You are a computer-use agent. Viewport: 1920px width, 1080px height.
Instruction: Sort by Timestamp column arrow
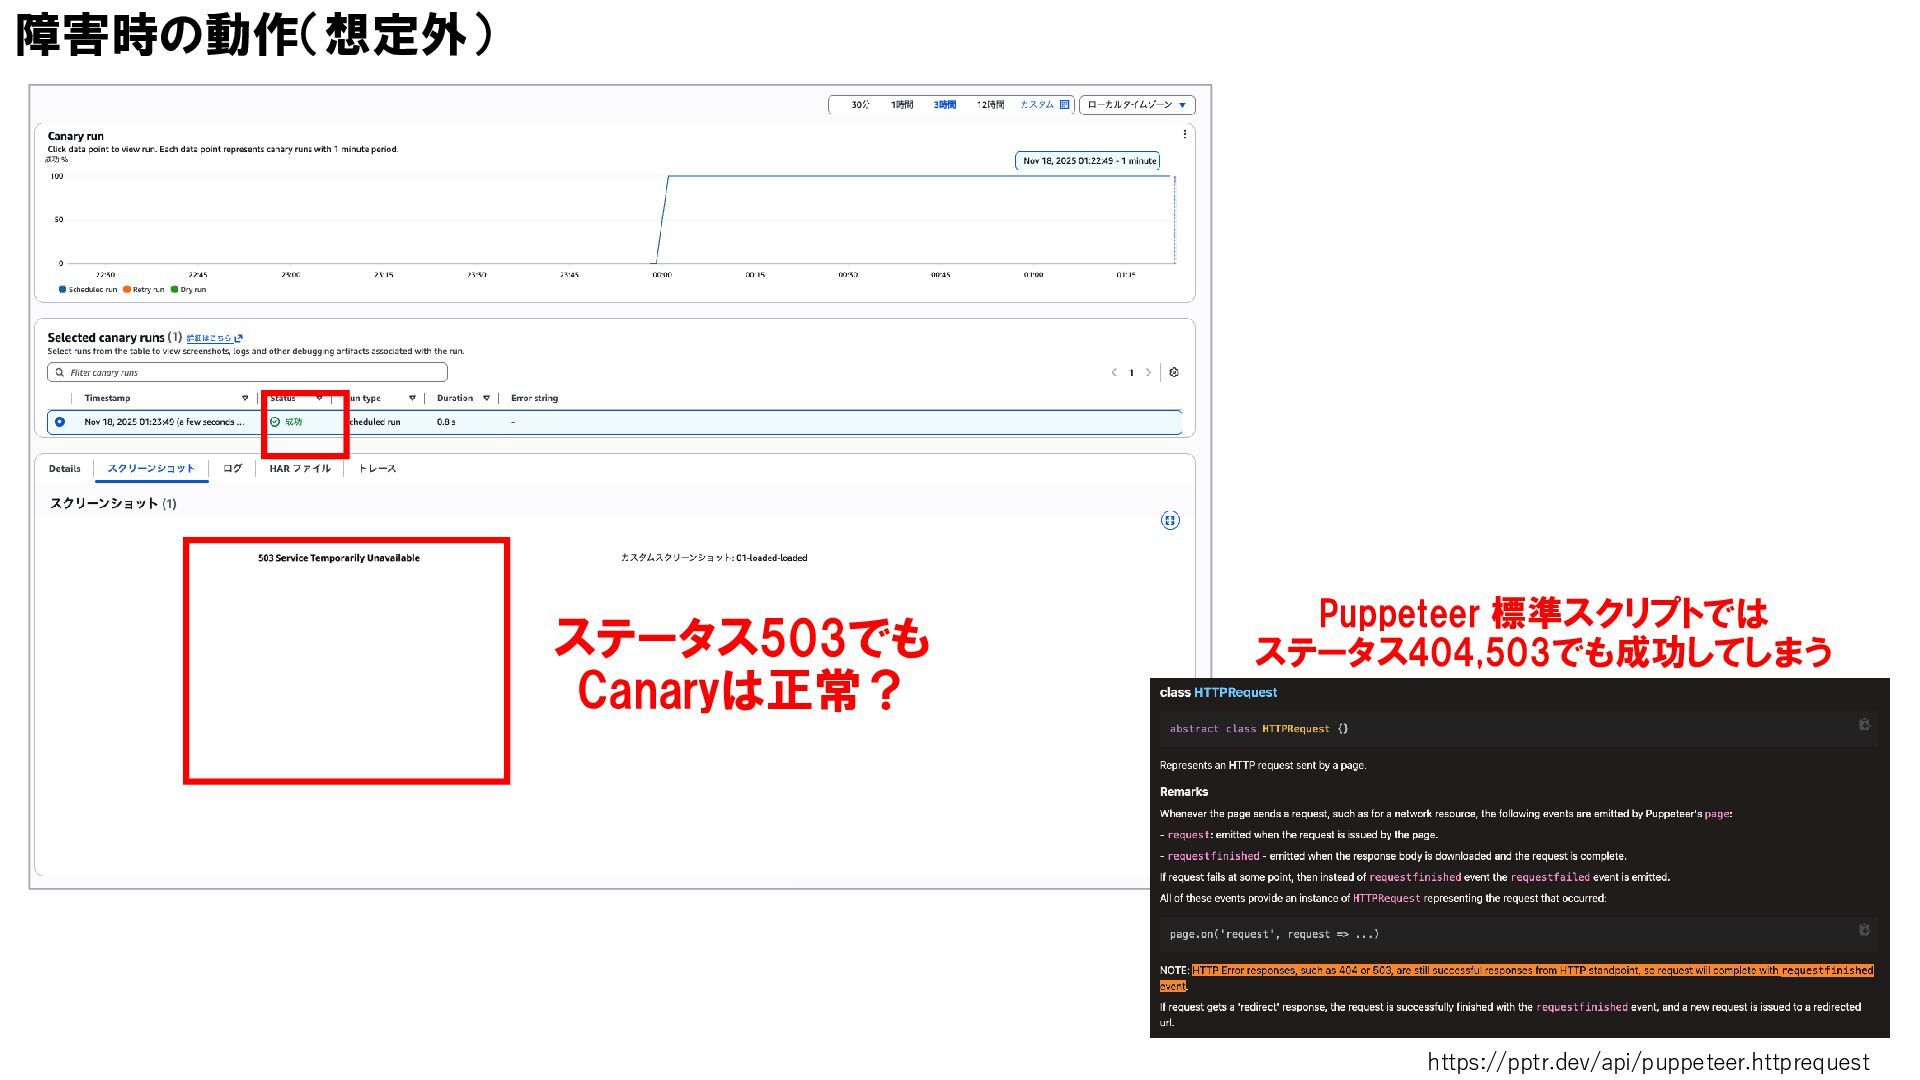245,398
